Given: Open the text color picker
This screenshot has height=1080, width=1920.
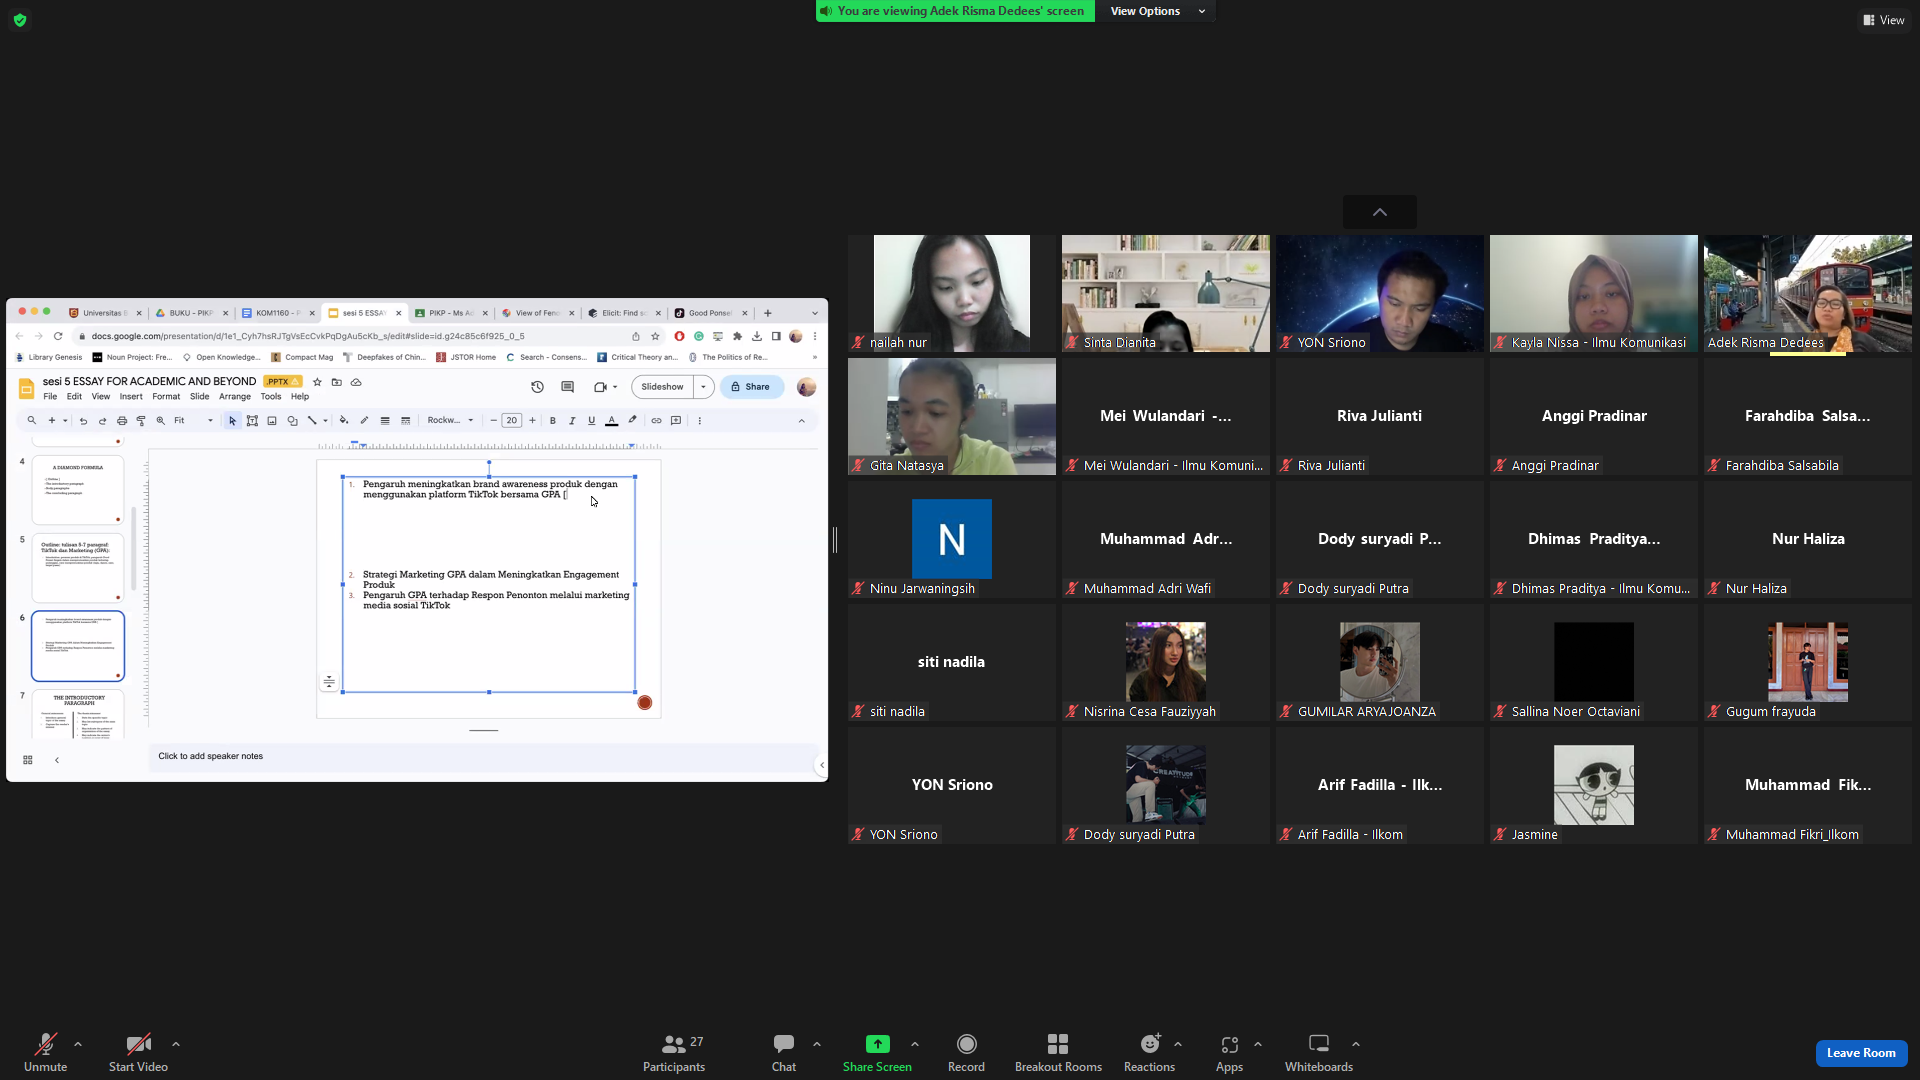Looking at the screenshot, I should click(x=612, y=421).
